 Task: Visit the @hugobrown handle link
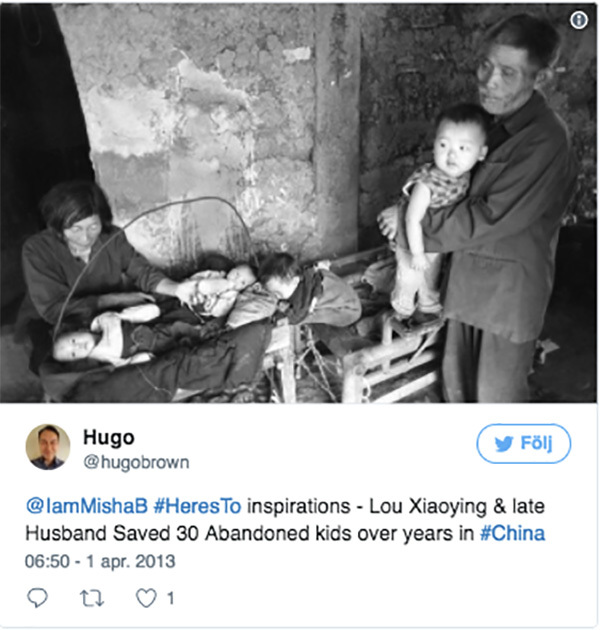136,462
